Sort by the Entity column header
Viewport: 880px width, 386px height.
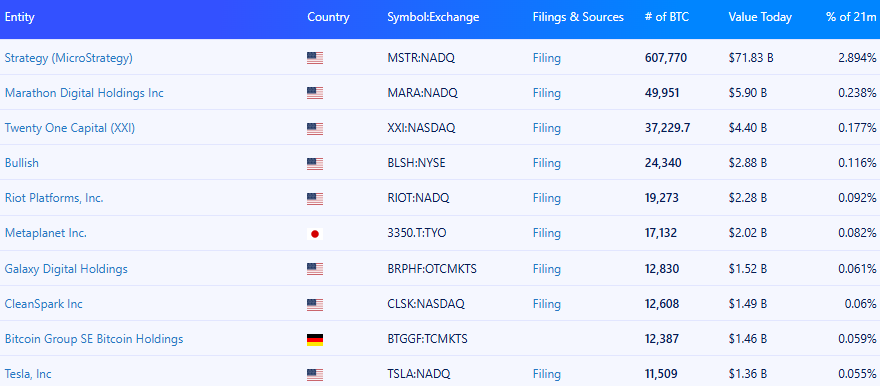20,17
